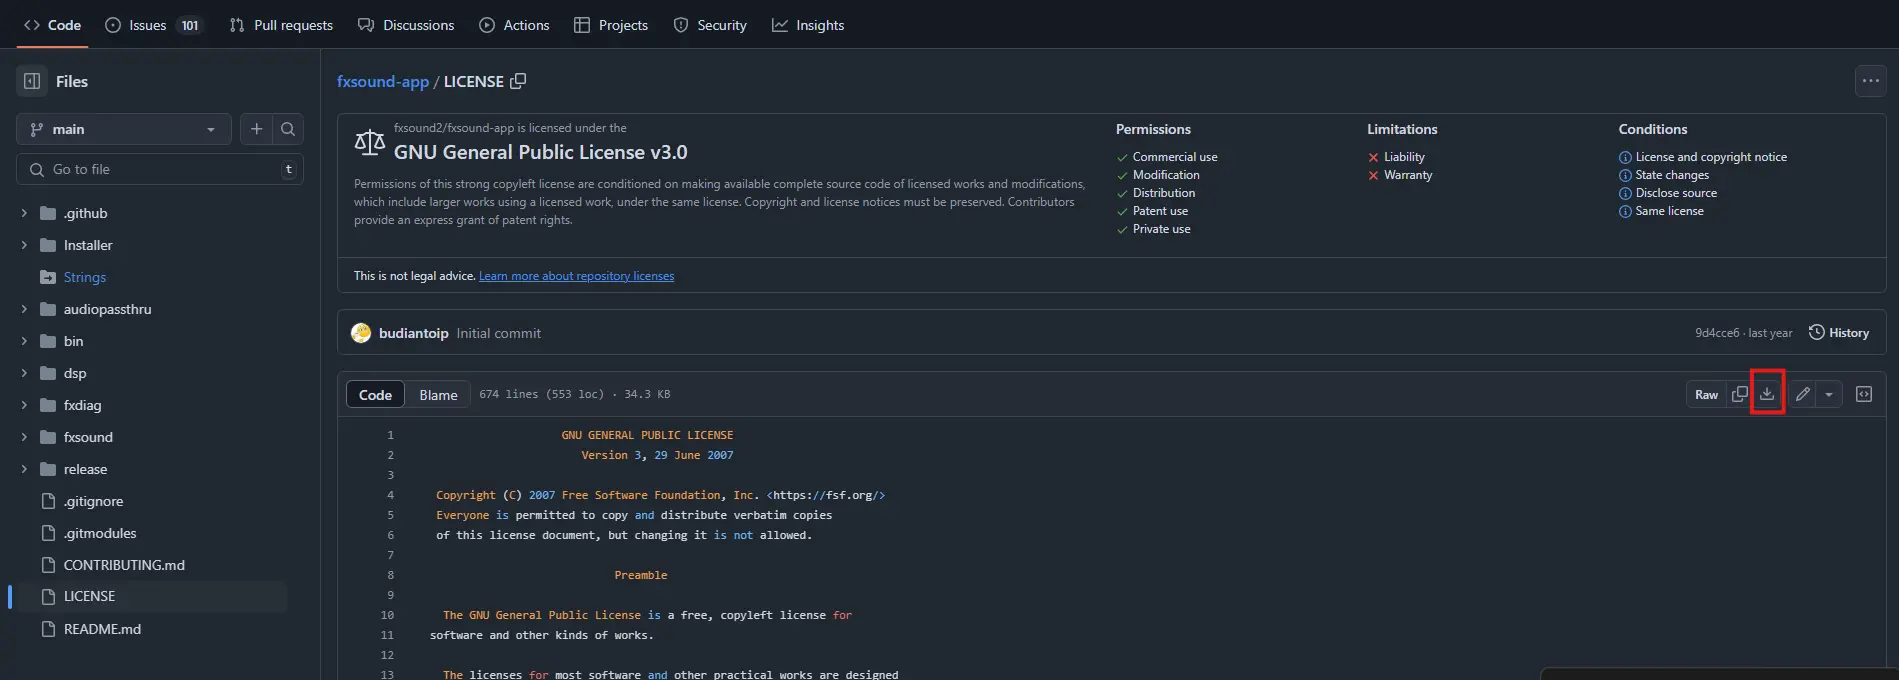Open the Security tab
The height and width of the screenshot is (680, 1899).
tap(710, 25)
